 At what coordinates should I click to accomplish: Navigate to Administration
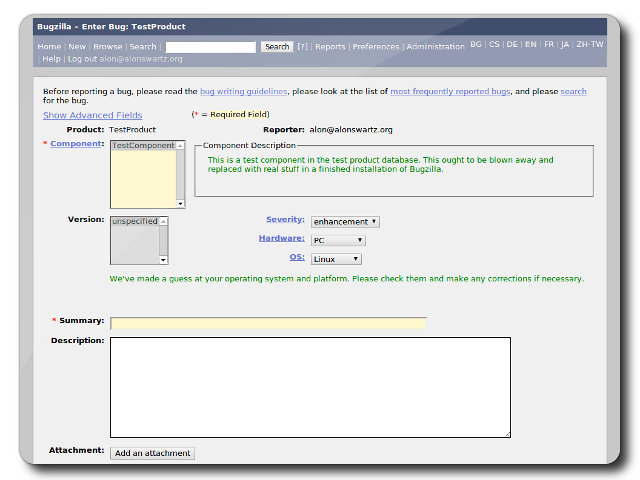(435, 47)
